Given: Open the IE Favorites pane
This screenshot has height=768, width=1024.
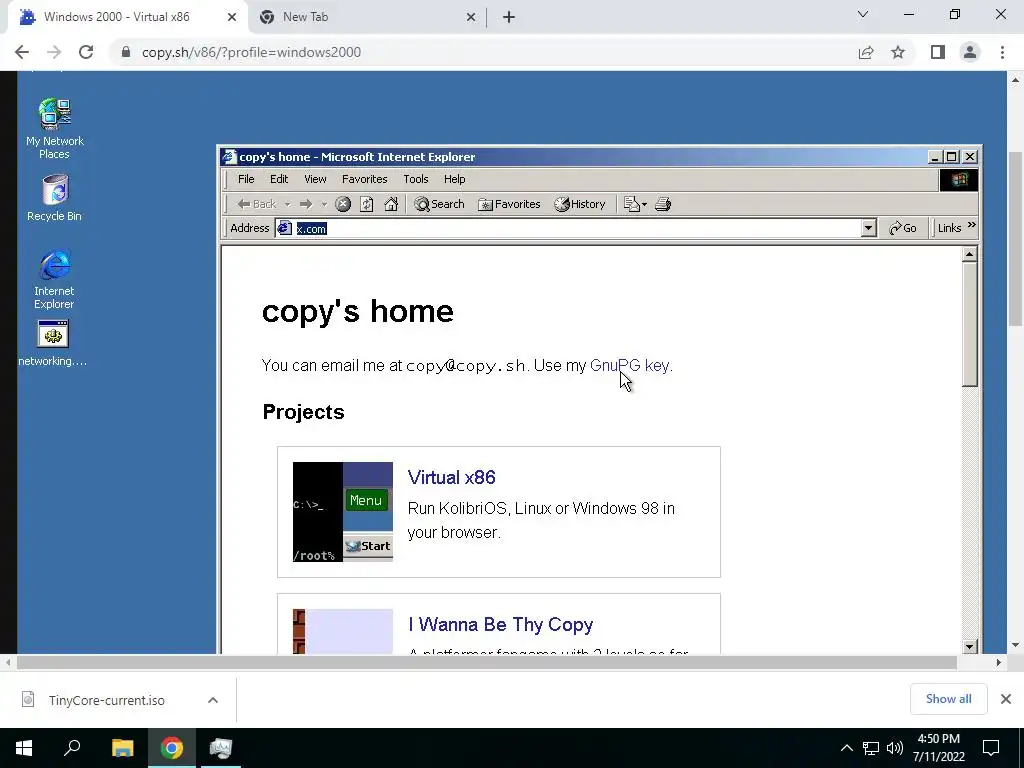Looking at the screenshot, I should click(x=509, y=204).
